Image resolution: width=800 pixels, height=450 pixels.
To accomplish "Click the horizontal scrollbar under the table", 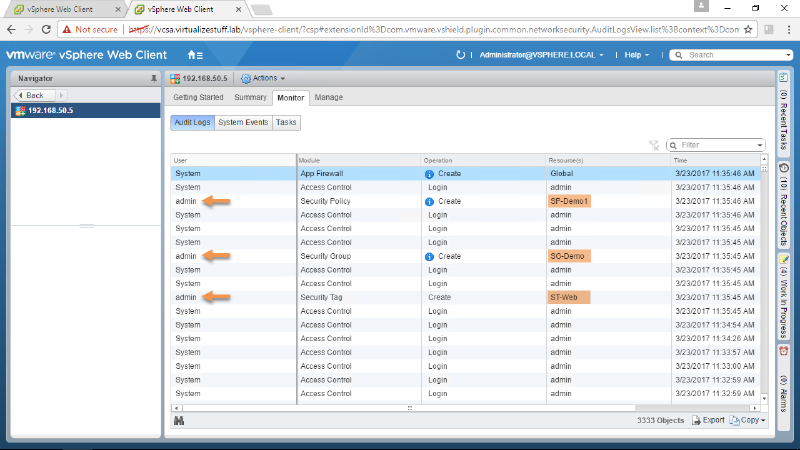I will click(x=408, y=408).
